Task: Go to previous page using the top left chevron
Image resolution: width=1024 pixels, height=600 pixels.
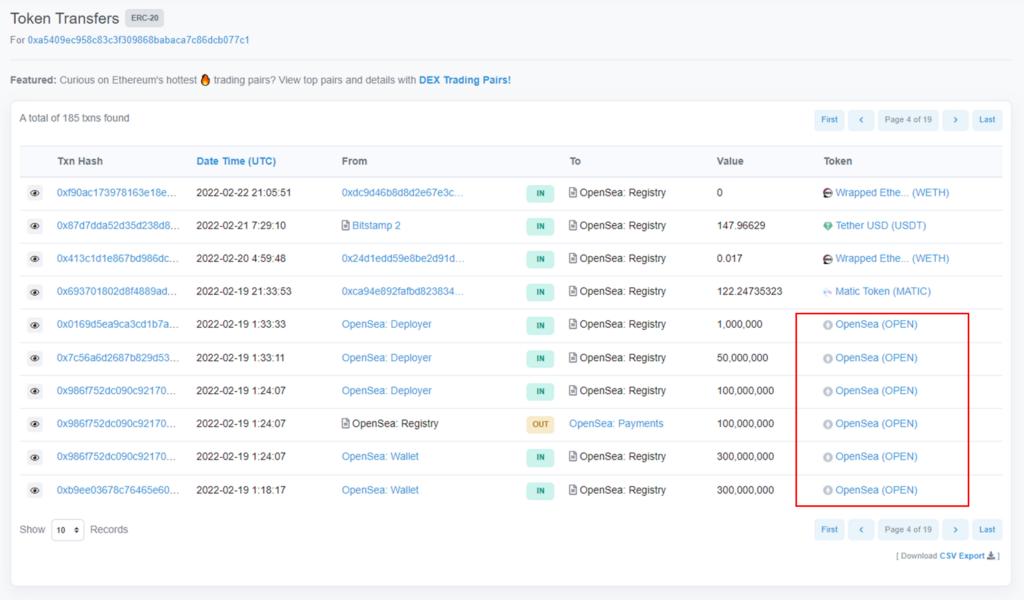Action: (x=860, y=120)
